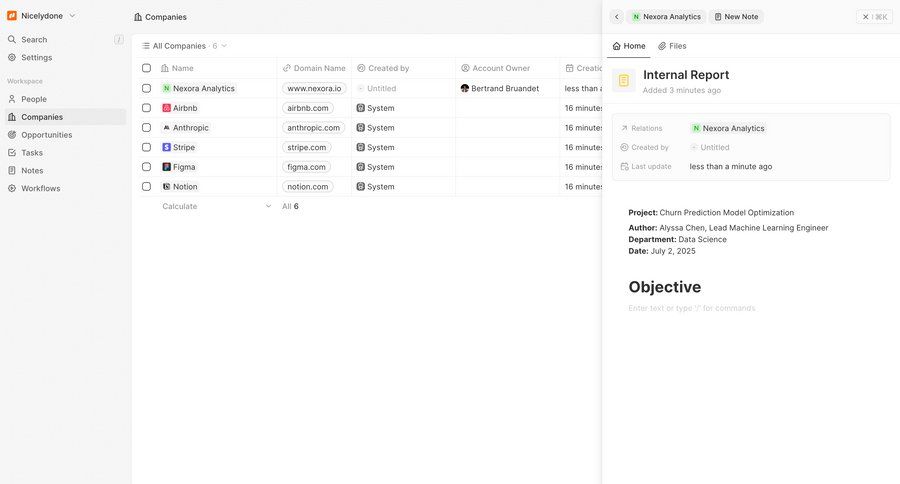The height and width of the screenshot is (484, 900).
Task: Check the Stripe row checkbox
Action: 146,147
